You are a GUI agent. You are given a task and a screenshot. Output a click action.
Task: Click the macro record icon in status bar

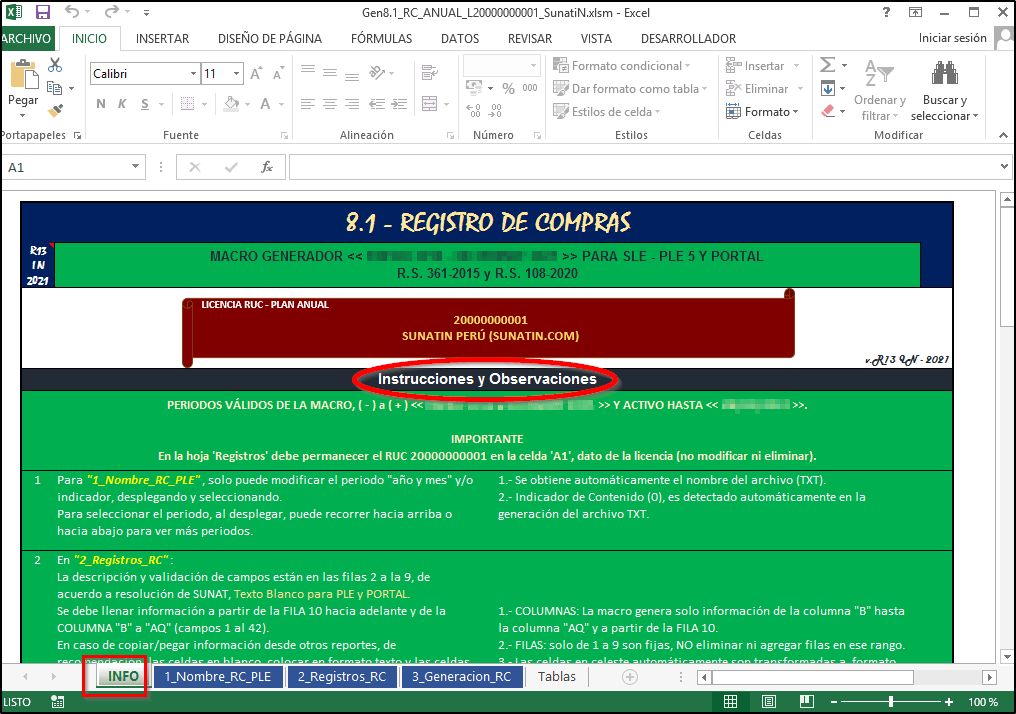[58, 702]
